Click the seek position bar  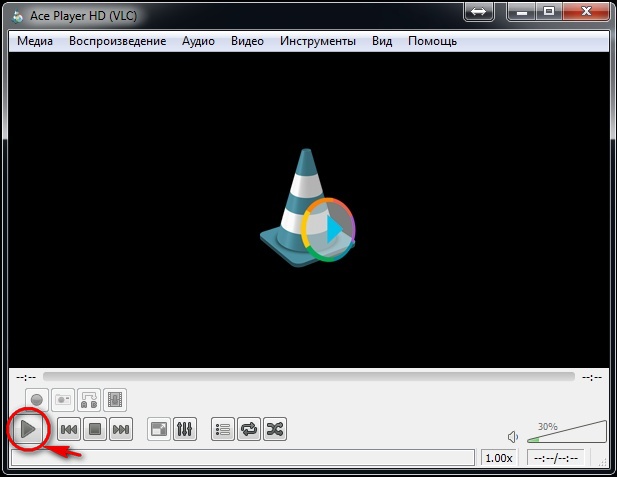pos(309,377)
